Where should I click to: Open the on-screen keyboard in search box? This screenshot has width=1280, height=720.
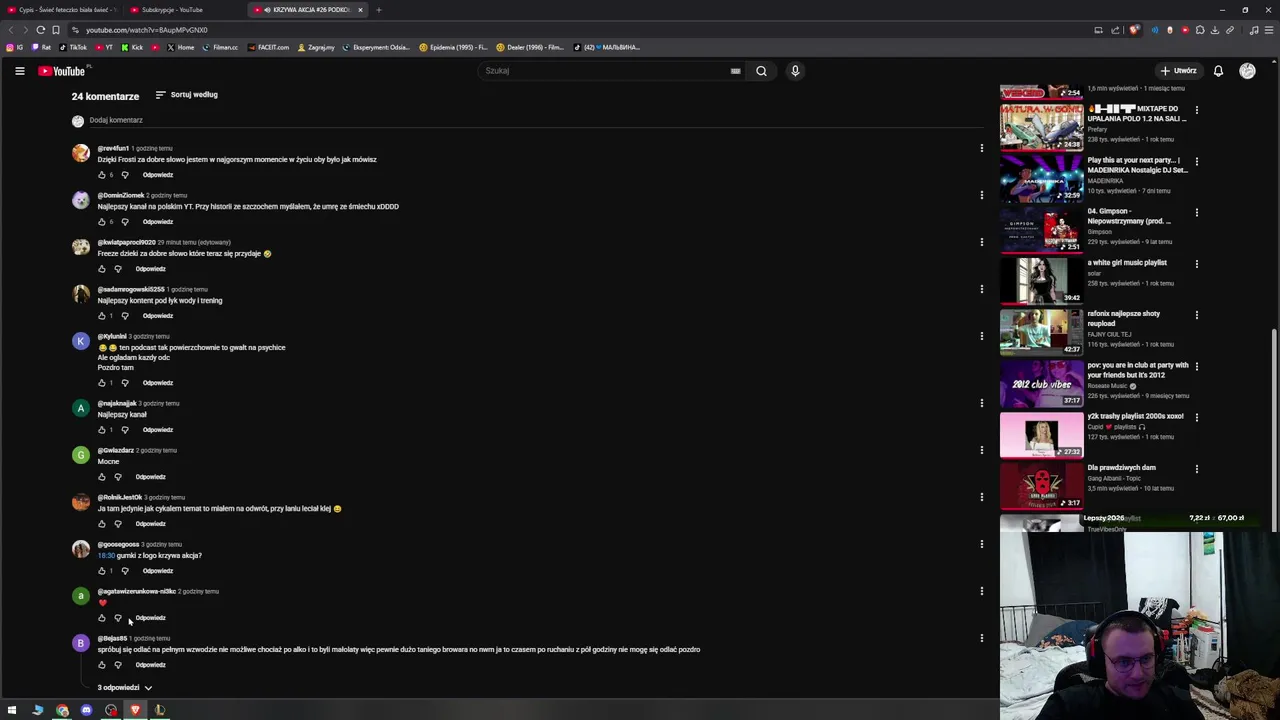click(x=735, y=71)
